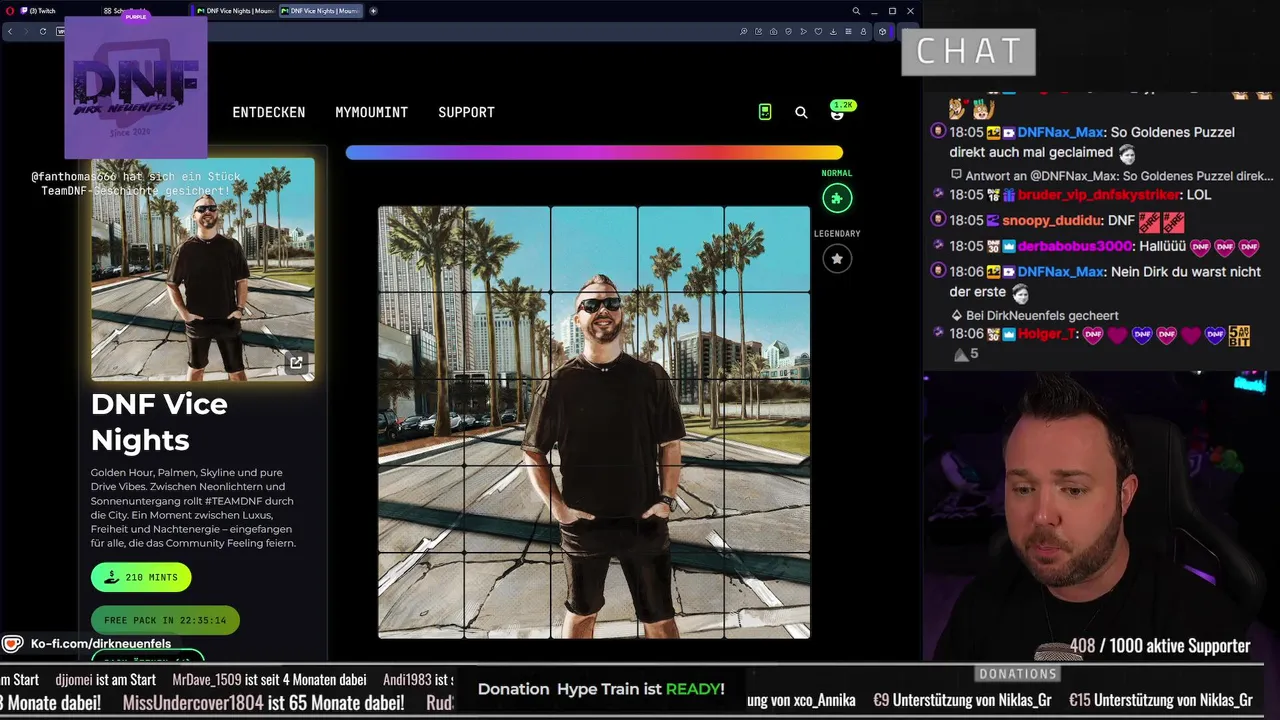Click the FREE PACK IN 22:35:14 button
Viewport: 1280px width, 720px height.
click(x=165, y=620)
